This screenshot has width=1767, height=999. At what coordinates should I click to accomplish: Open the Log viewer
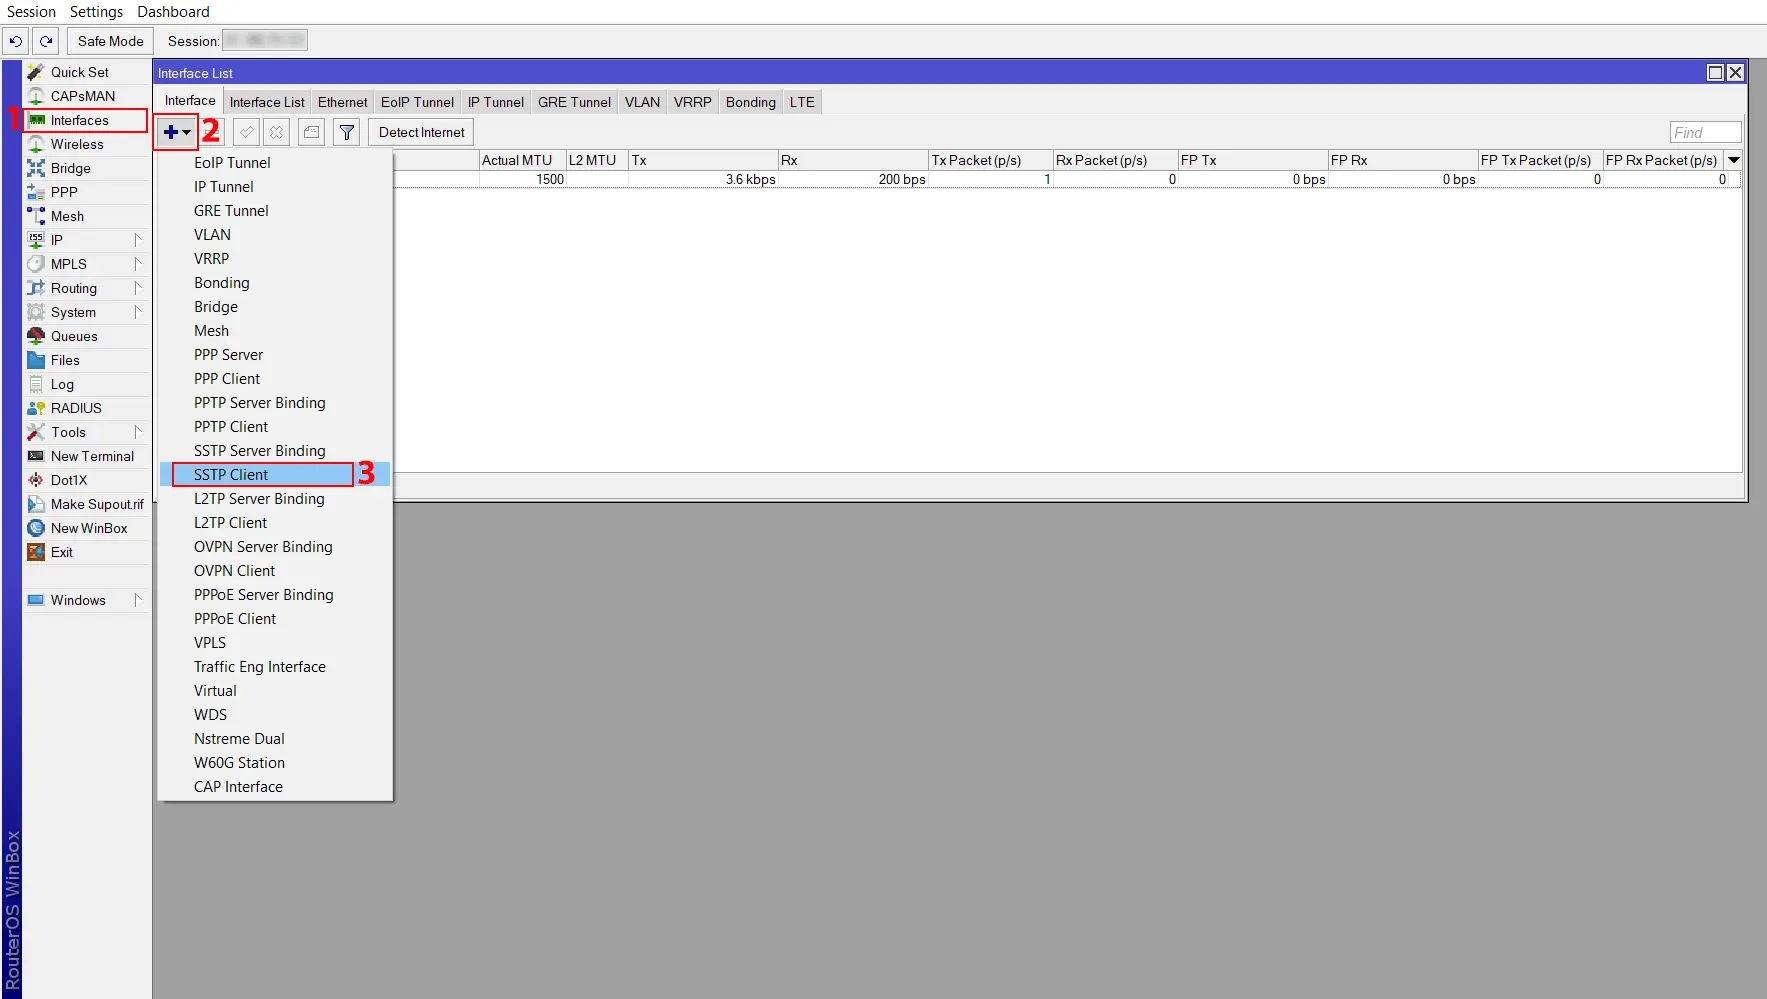(x=61, y=384)
